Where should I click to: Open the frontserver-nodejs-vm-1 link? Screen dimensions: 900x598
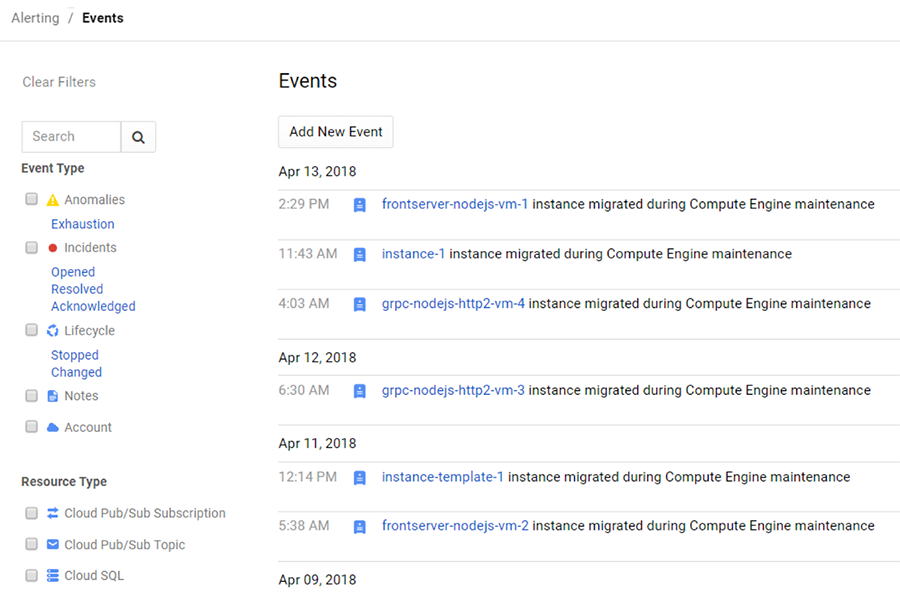click(x=455, y=204)
